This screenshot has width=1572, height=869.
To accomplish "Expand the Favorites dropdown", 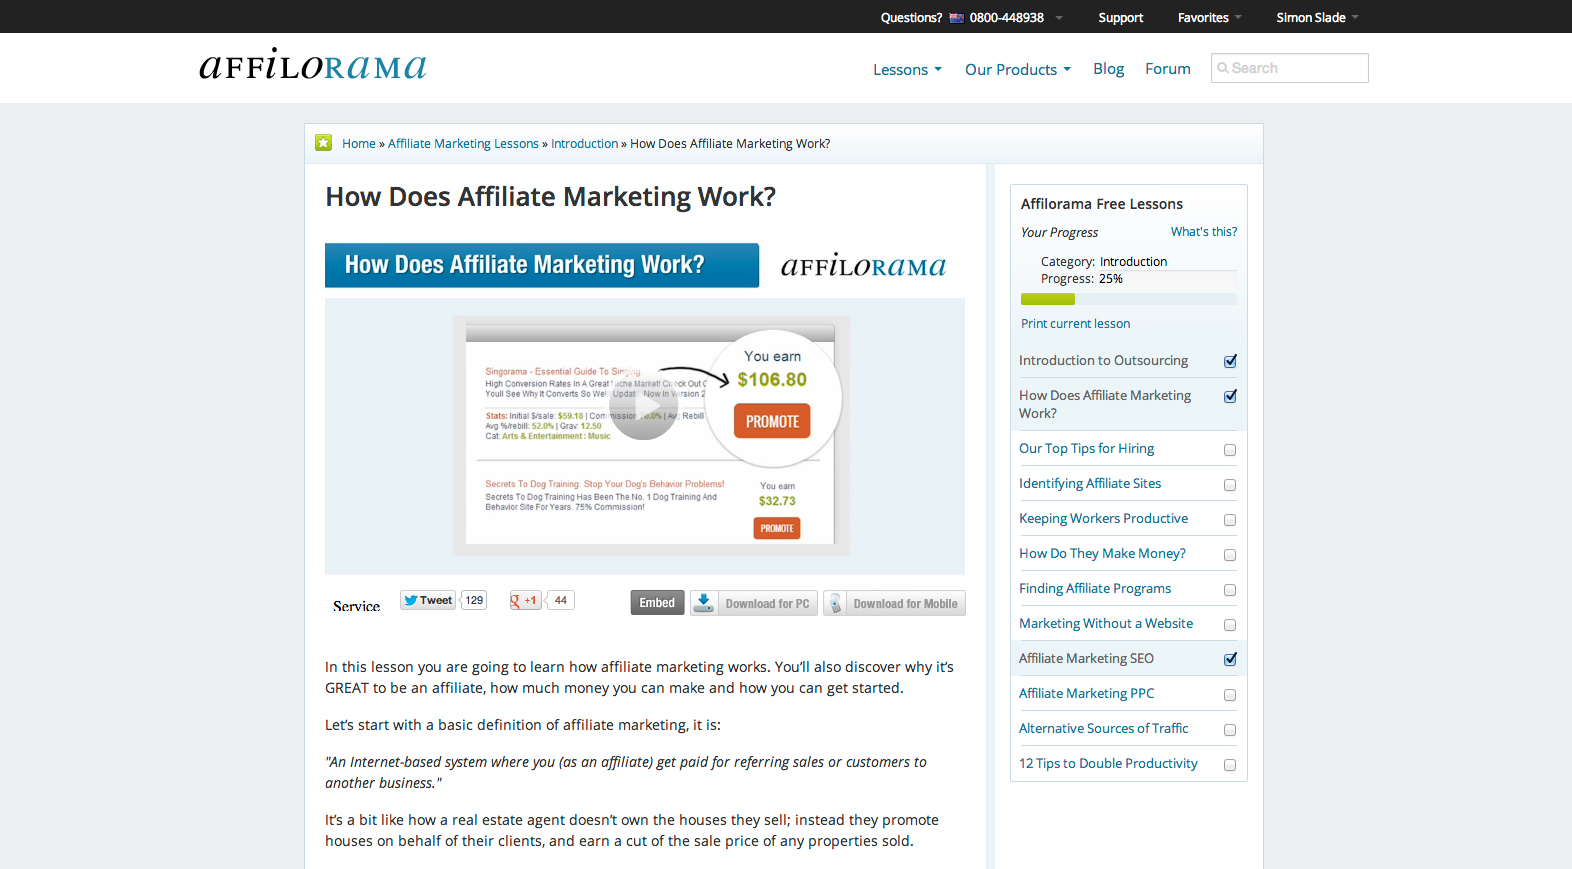I will 1209,18.
